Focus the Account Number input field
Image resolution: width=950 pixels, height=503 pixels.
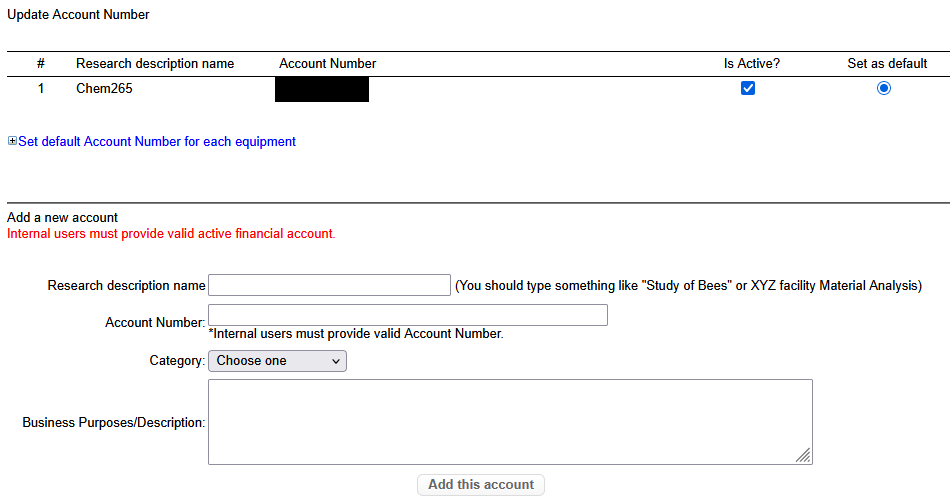pos(408,315)
